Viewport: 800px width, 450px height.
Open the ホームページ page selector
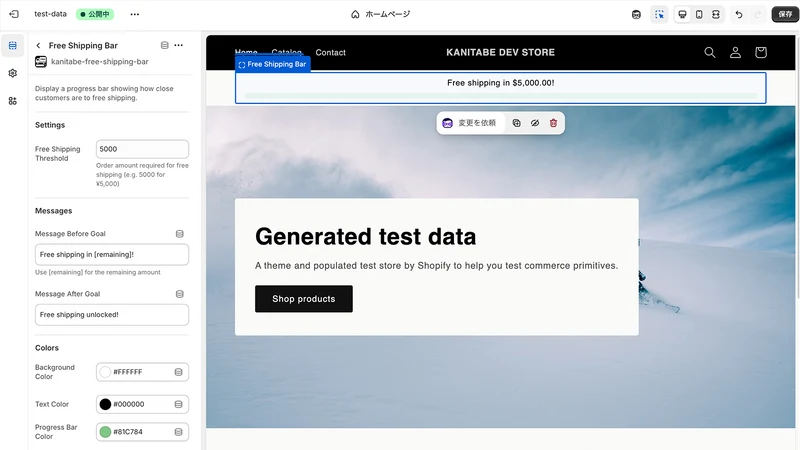pos(381,14)
